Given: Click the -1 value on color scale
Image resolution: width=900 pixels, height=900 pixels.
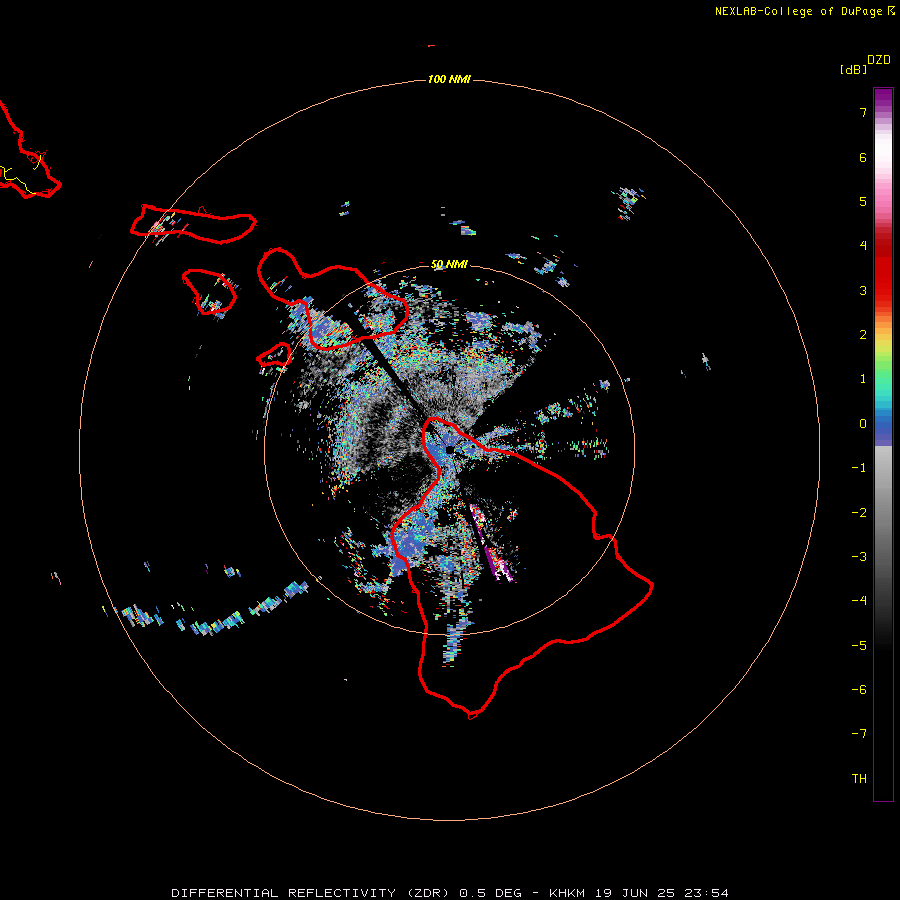Looking at the screenshot, I should point(859,468).
